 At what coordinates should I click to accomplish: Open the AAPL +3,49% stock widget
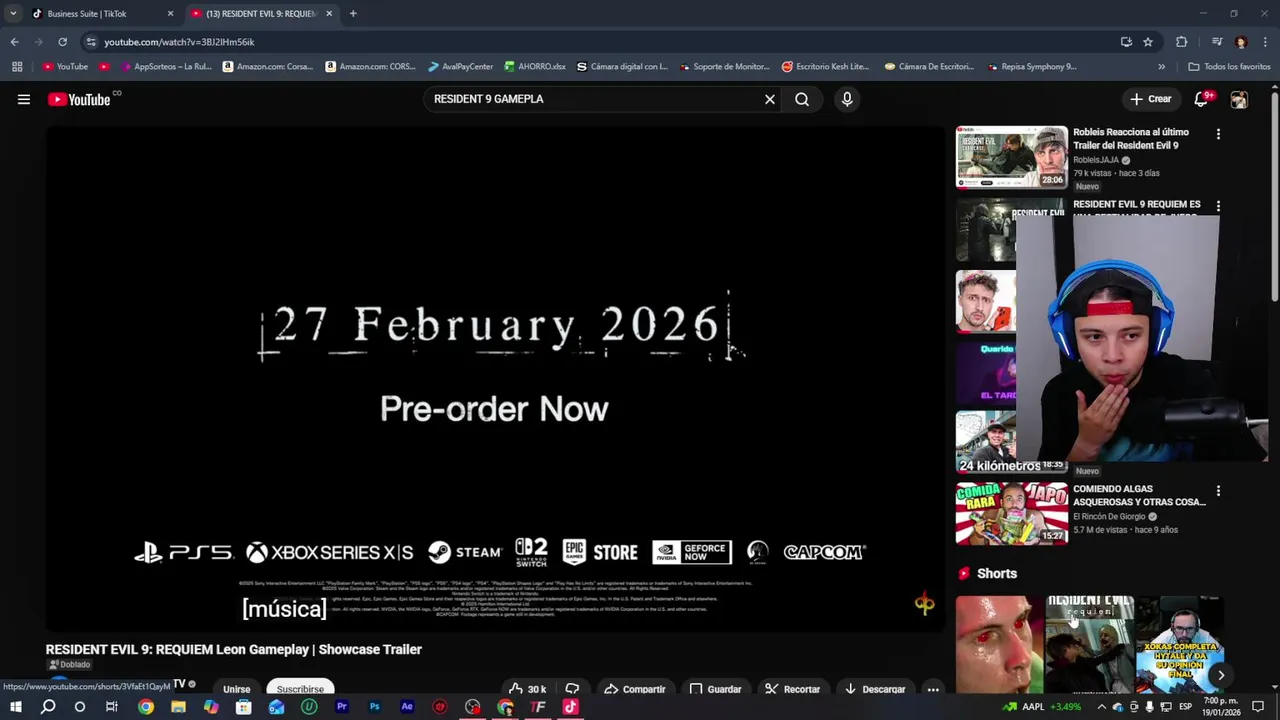1043,707
